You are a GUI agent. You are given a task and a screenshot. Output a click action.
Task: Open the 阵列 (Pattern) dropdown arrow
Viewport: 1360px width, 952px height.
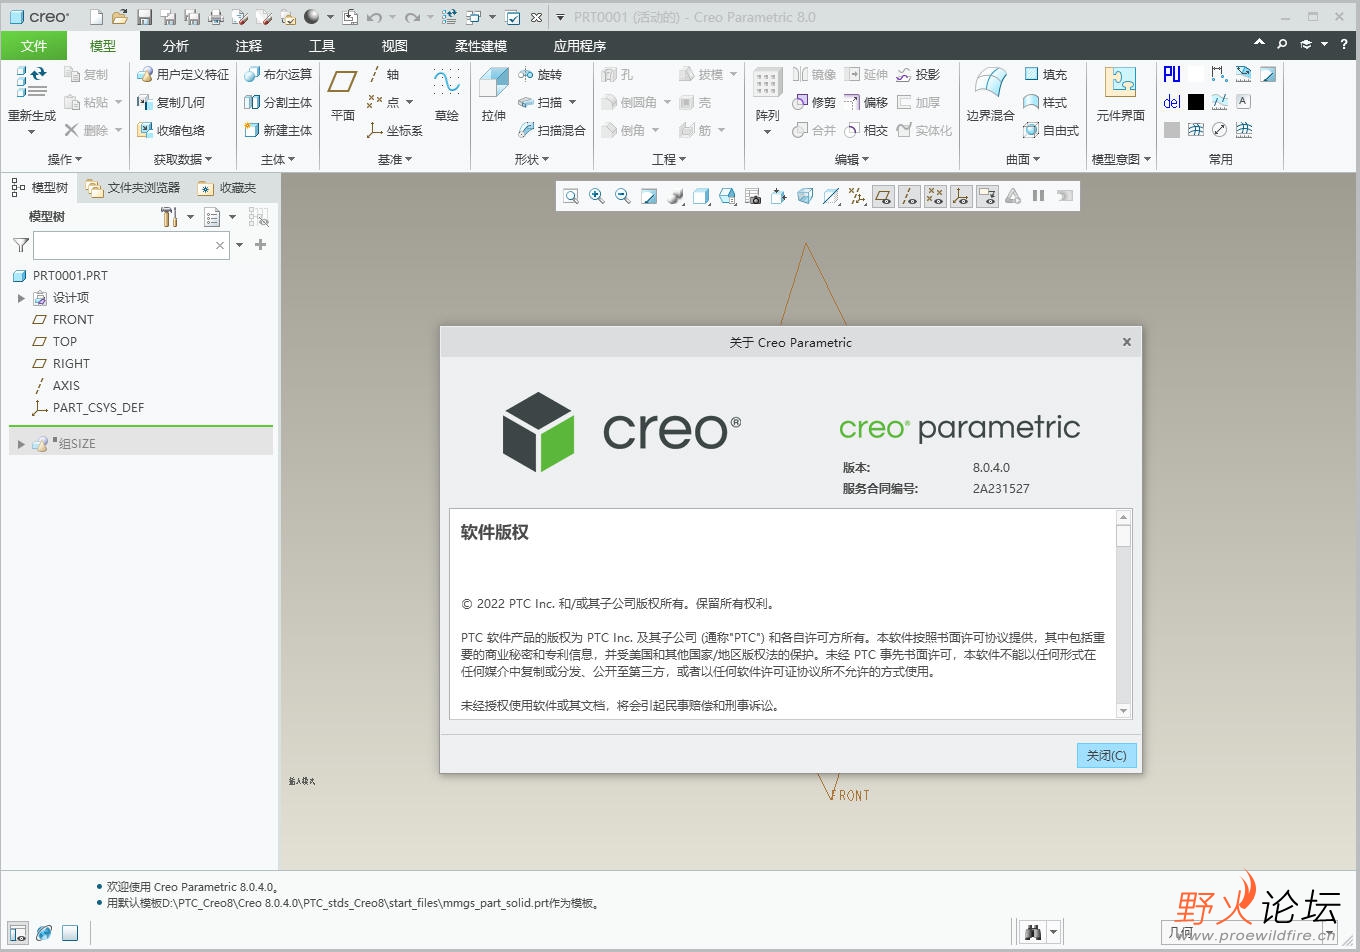coord(767,132)
